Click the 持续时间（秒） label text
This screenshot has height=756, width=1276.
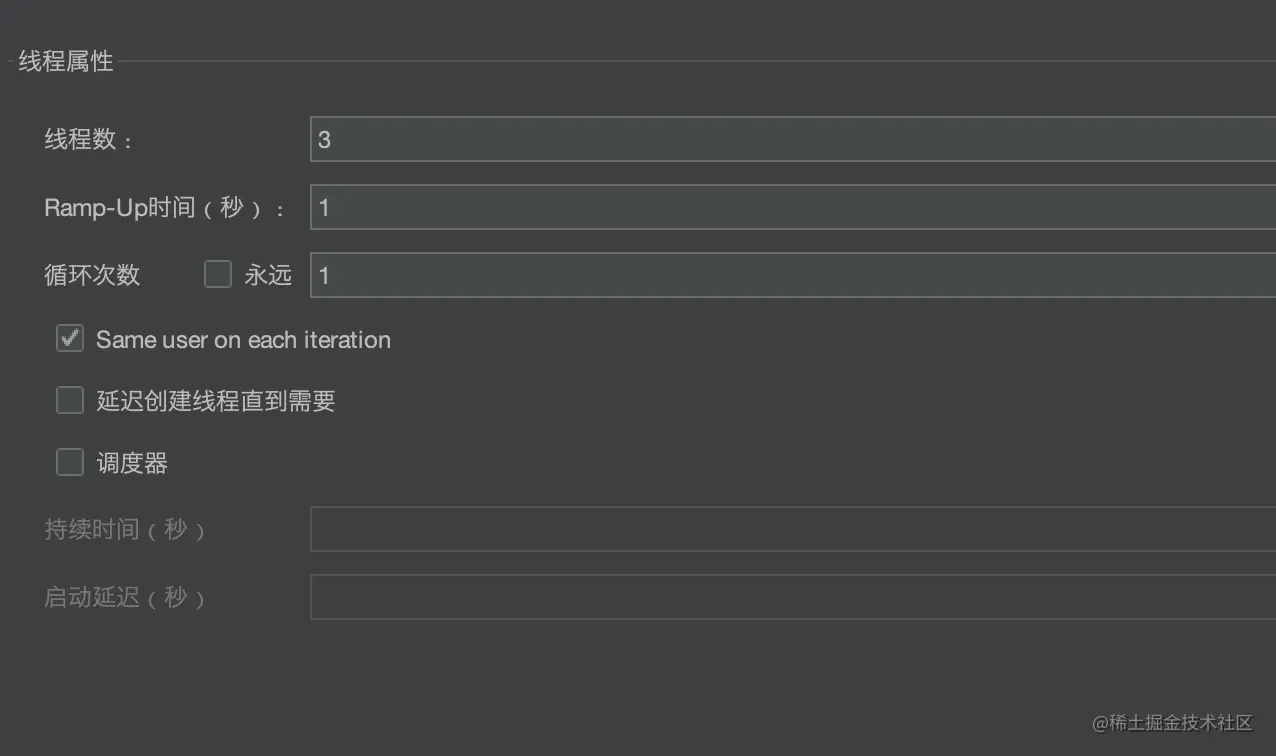pyautogui.click(x=125, y=530)
